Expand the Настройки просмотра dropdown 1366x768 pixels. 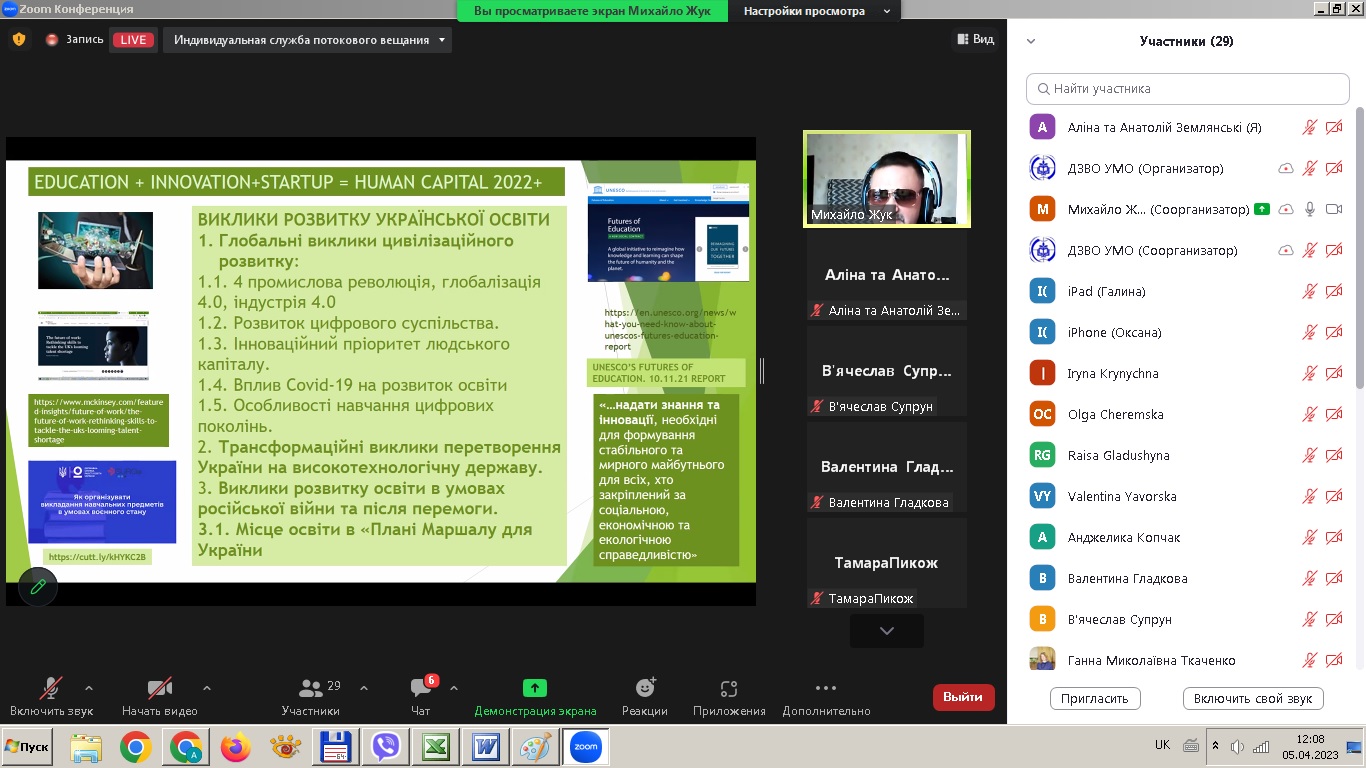coord(886,11)
